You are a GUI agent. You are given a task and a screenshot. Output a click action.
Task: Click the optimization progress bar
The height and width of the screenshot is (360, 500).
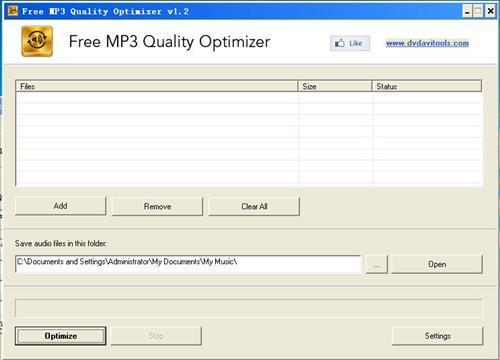point(249,308)
